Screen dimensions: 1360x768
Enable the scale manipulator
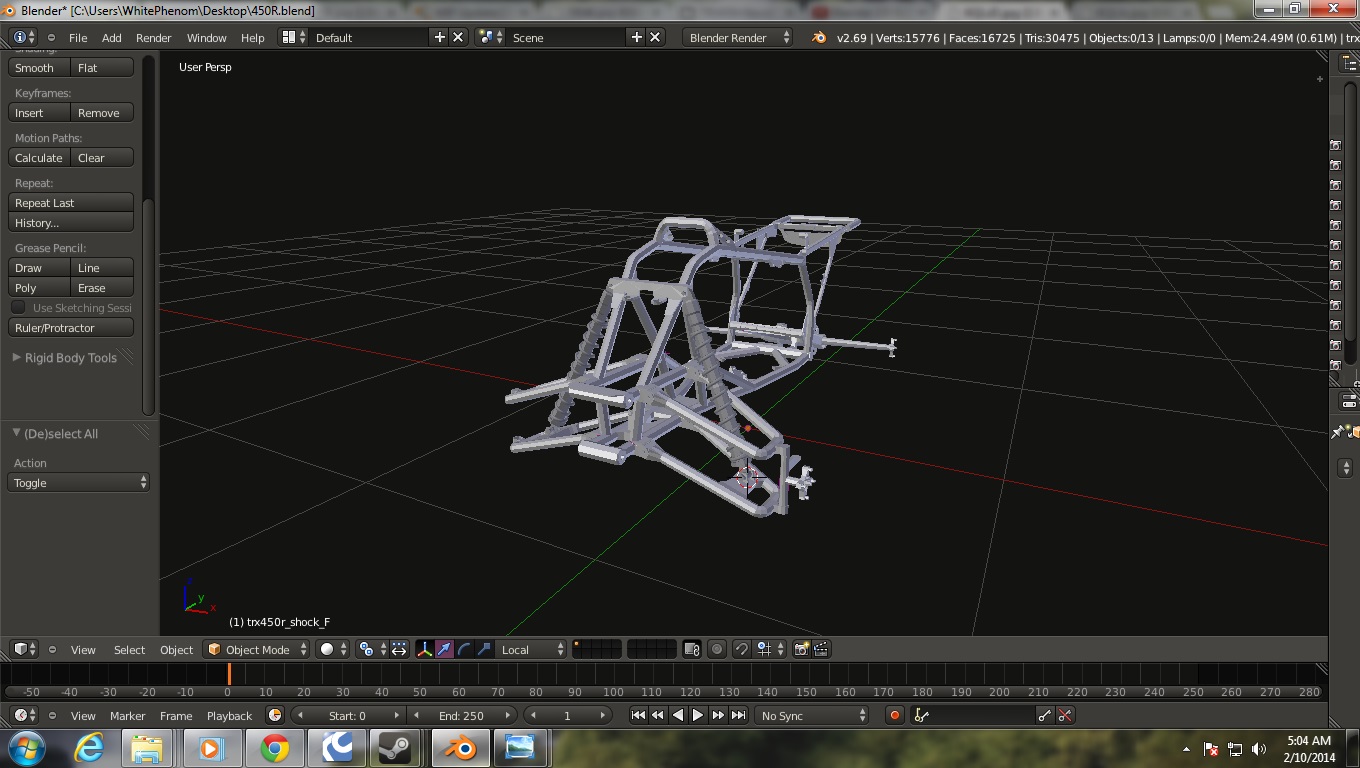[484, 649]
